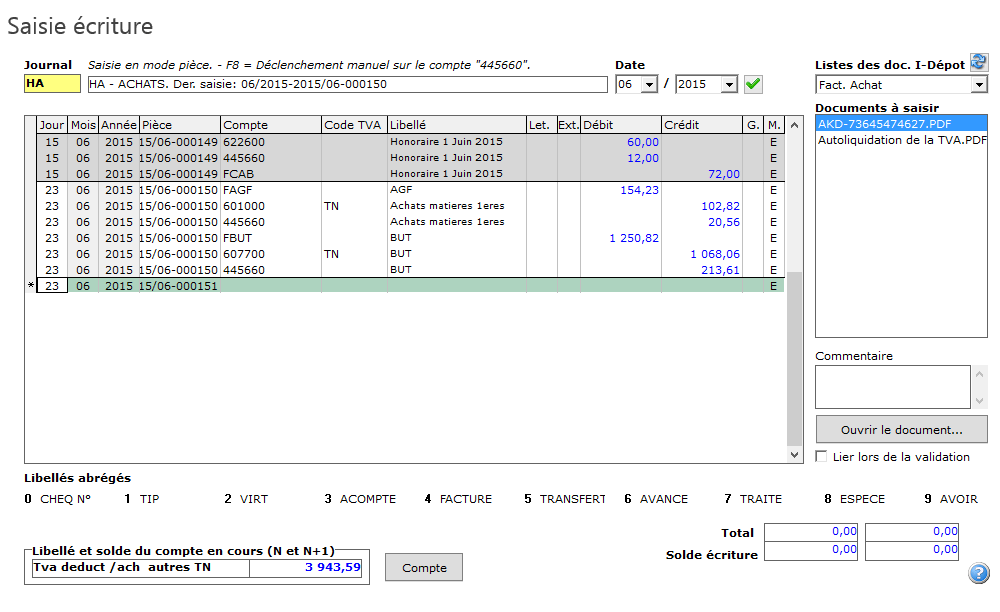Enable 'Lier lors de la validation' checkbox
This screenshot has width=1000, height=612.
coord(822,457)
